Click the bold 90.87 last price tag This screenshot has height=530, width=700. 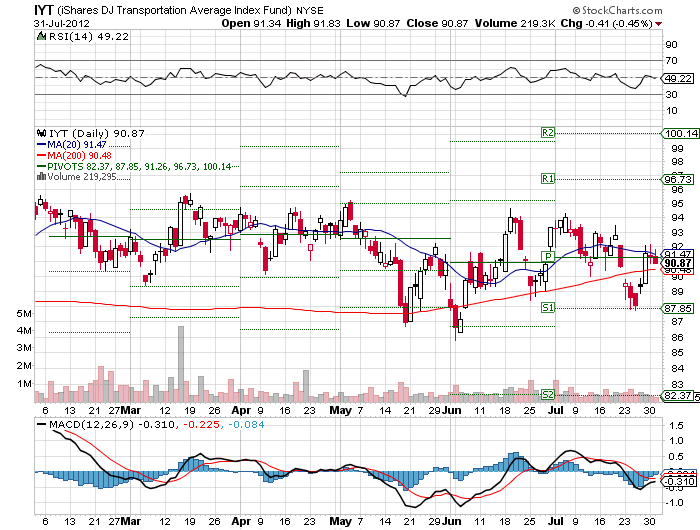(678, 263)
